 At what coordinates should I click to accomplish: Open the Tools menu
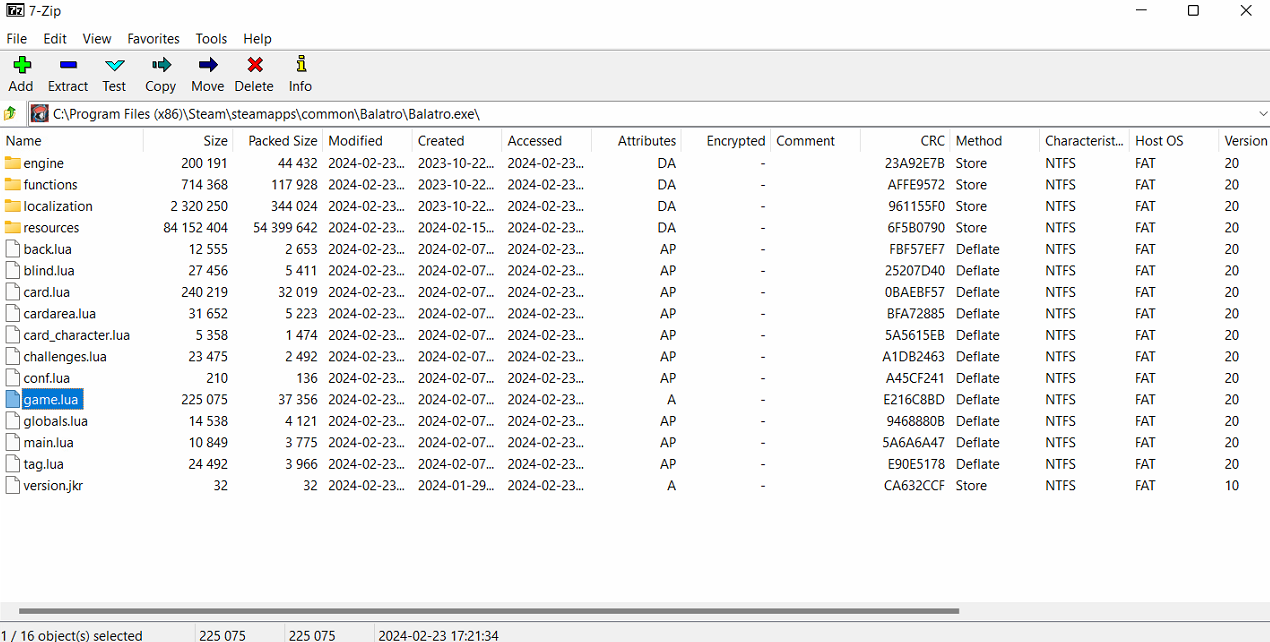pos(211,39)
